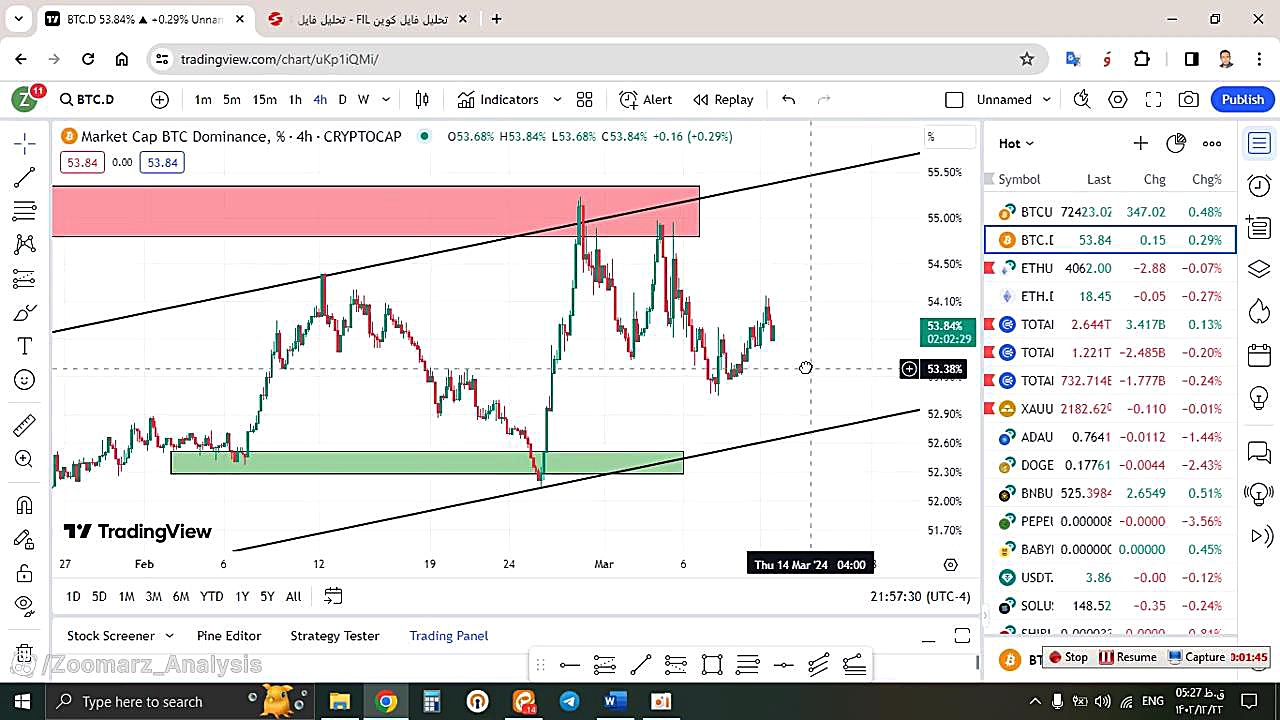Set date range to YTD
The width and height of the screenshot is (1280, 720).
point(211,596)
